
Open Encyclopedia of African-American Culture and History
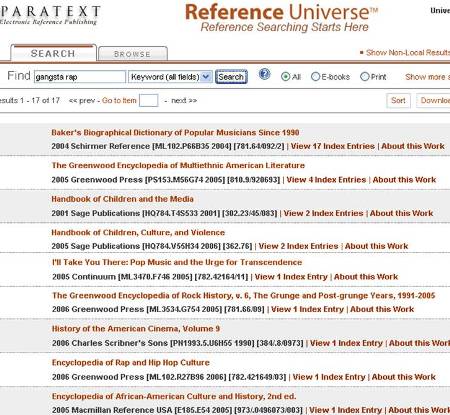pyautogui.click(x=174, y=396)
